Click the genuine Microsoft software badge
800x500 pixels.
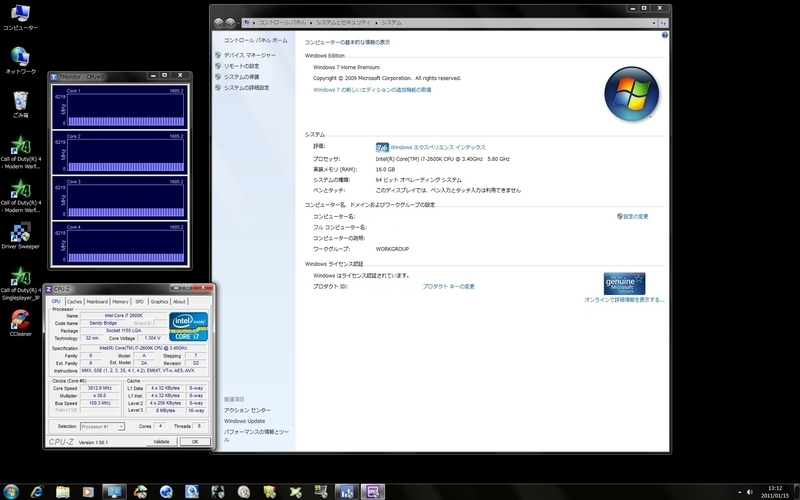click(x=624, y=284)
